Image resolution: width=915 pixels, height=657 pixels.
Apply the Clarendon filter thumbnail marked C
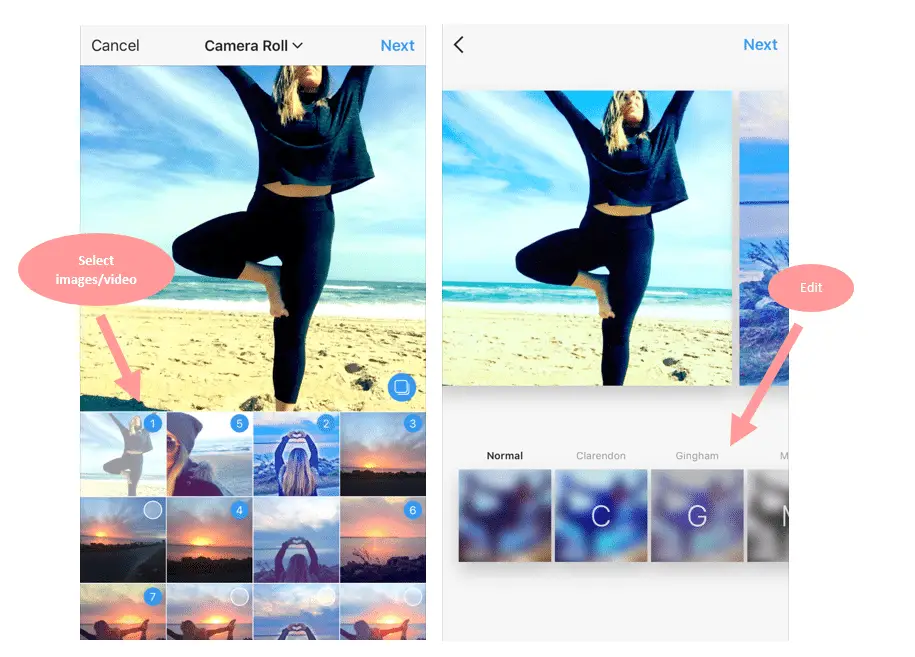click(x=601, y=516)
